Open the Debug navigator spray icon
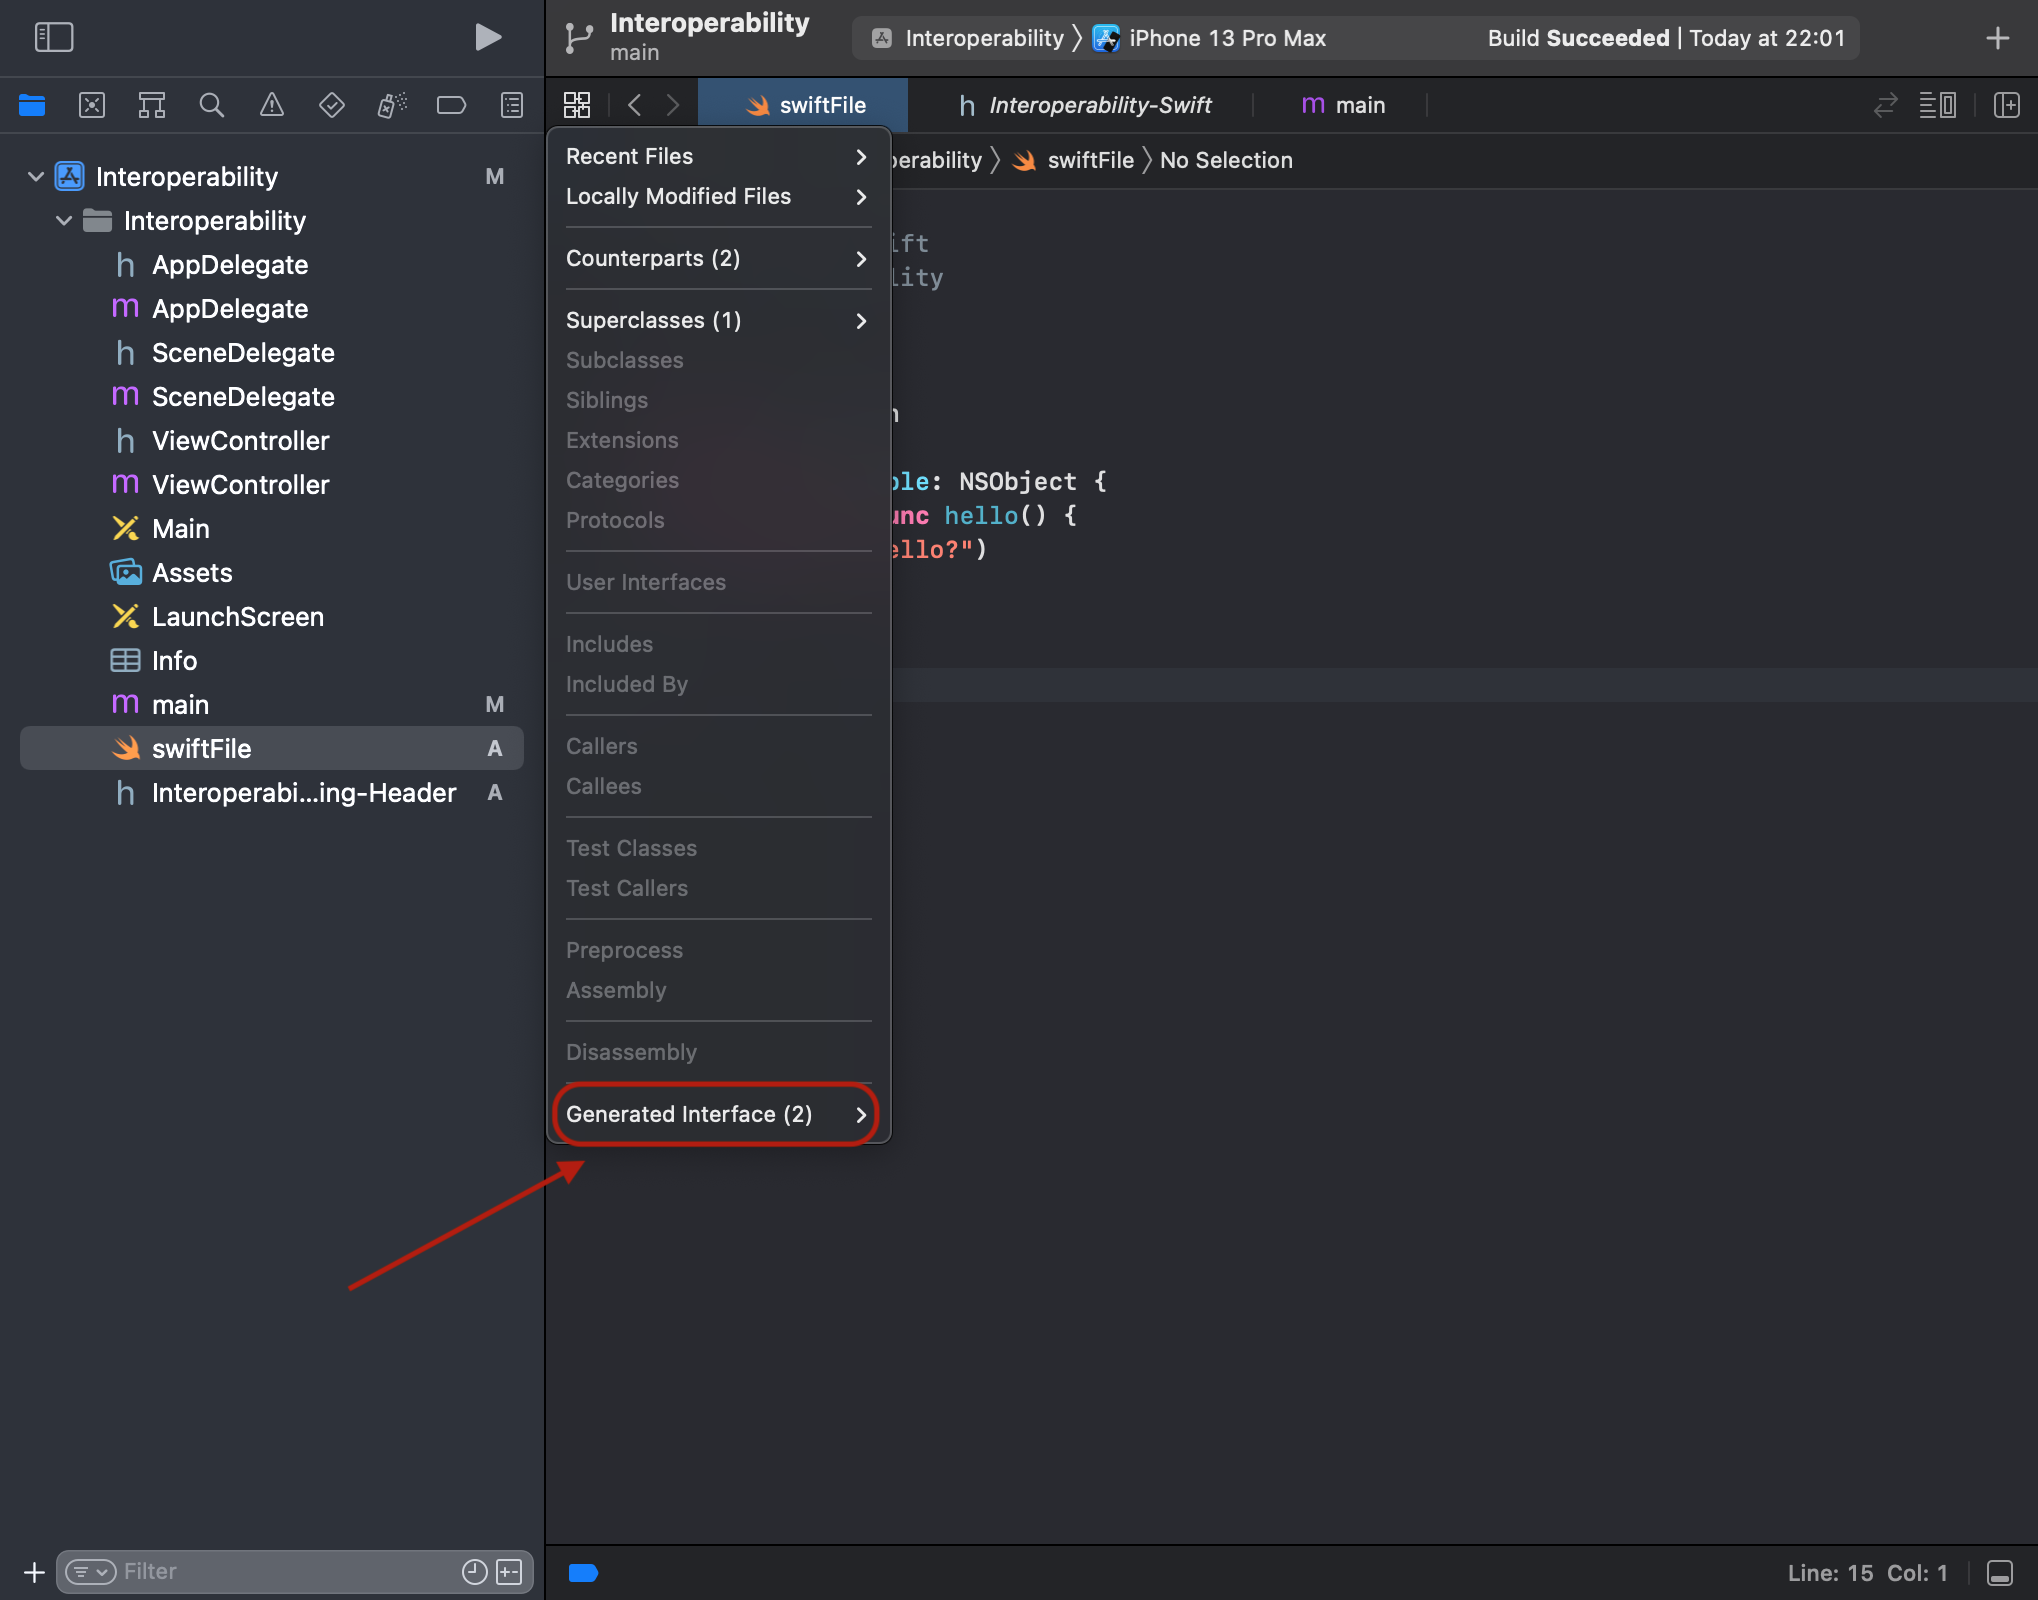The image size is (2038, 1600). pyautogui.click(x=392, y=105)
